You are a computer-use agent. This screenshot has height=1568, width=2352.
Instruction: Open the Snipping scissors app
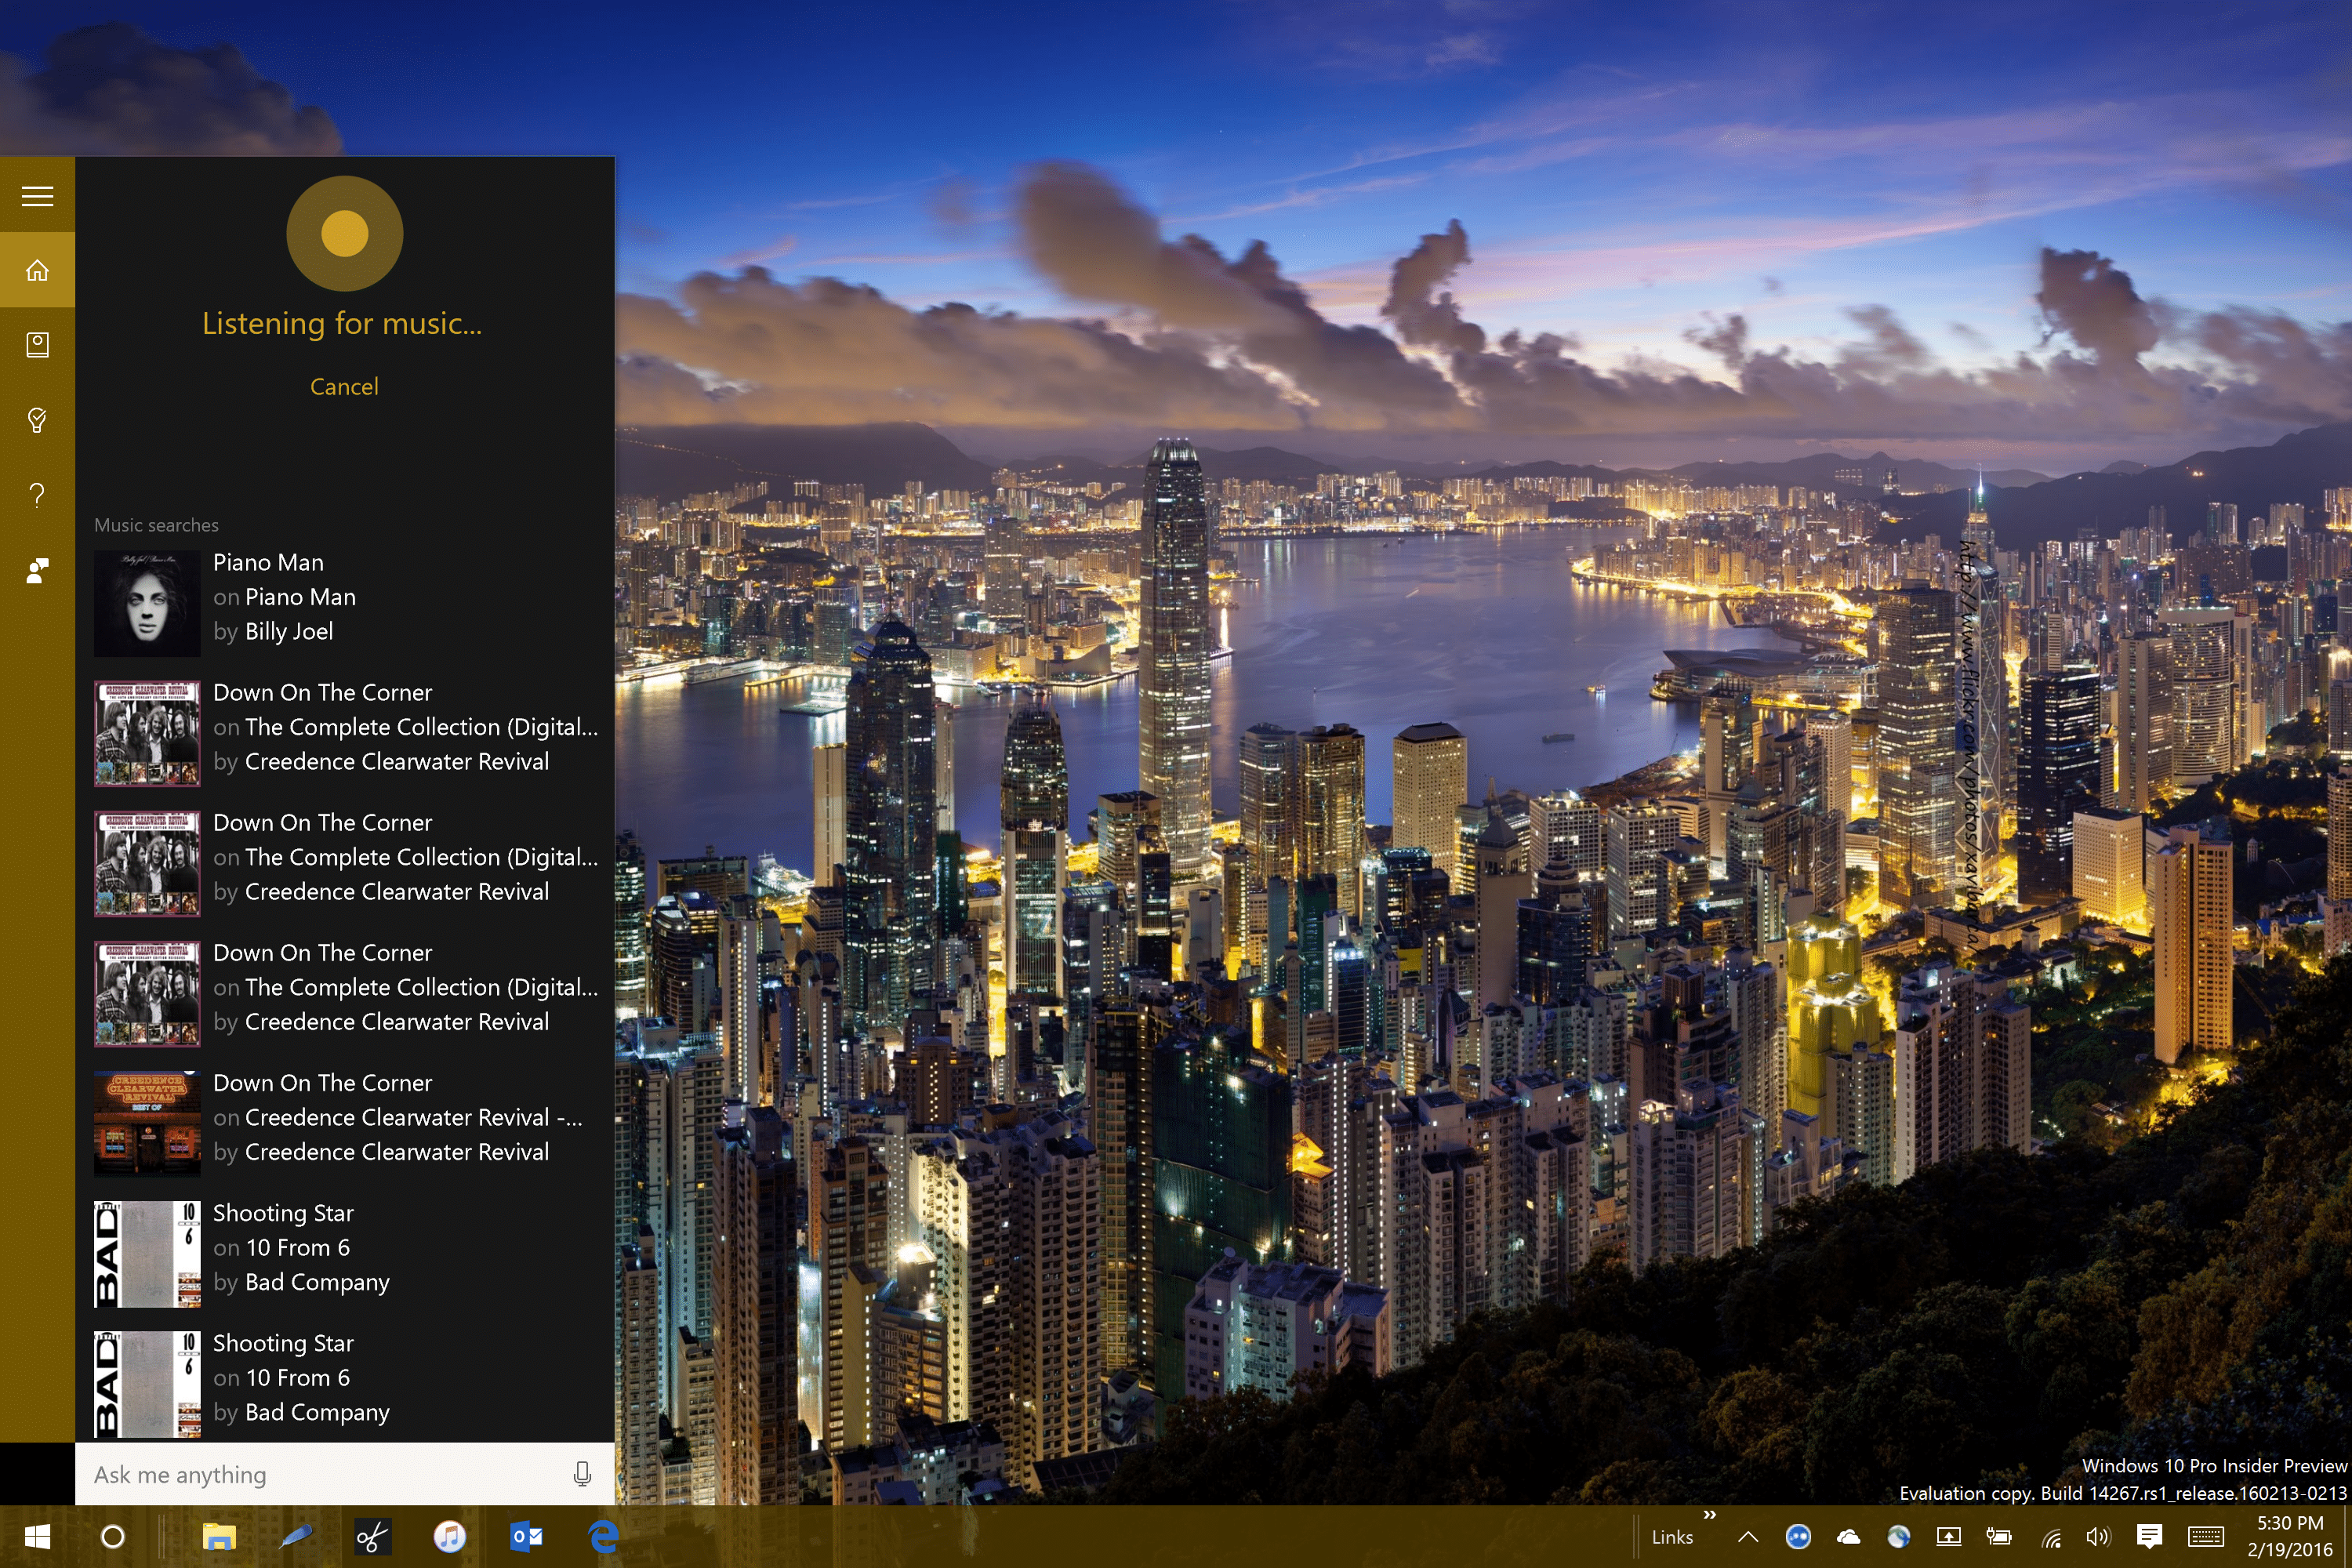pyautogui.click(x=372, y=1537)
